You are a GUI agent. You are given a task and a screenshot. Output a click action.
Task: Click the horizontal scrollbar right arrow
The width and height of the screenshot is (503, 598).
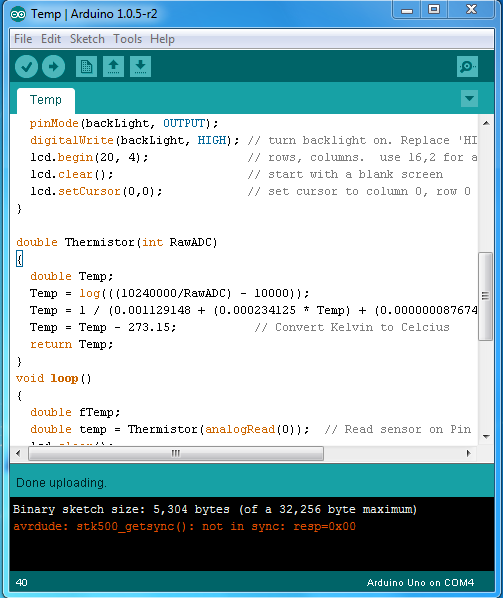point(469,453)
